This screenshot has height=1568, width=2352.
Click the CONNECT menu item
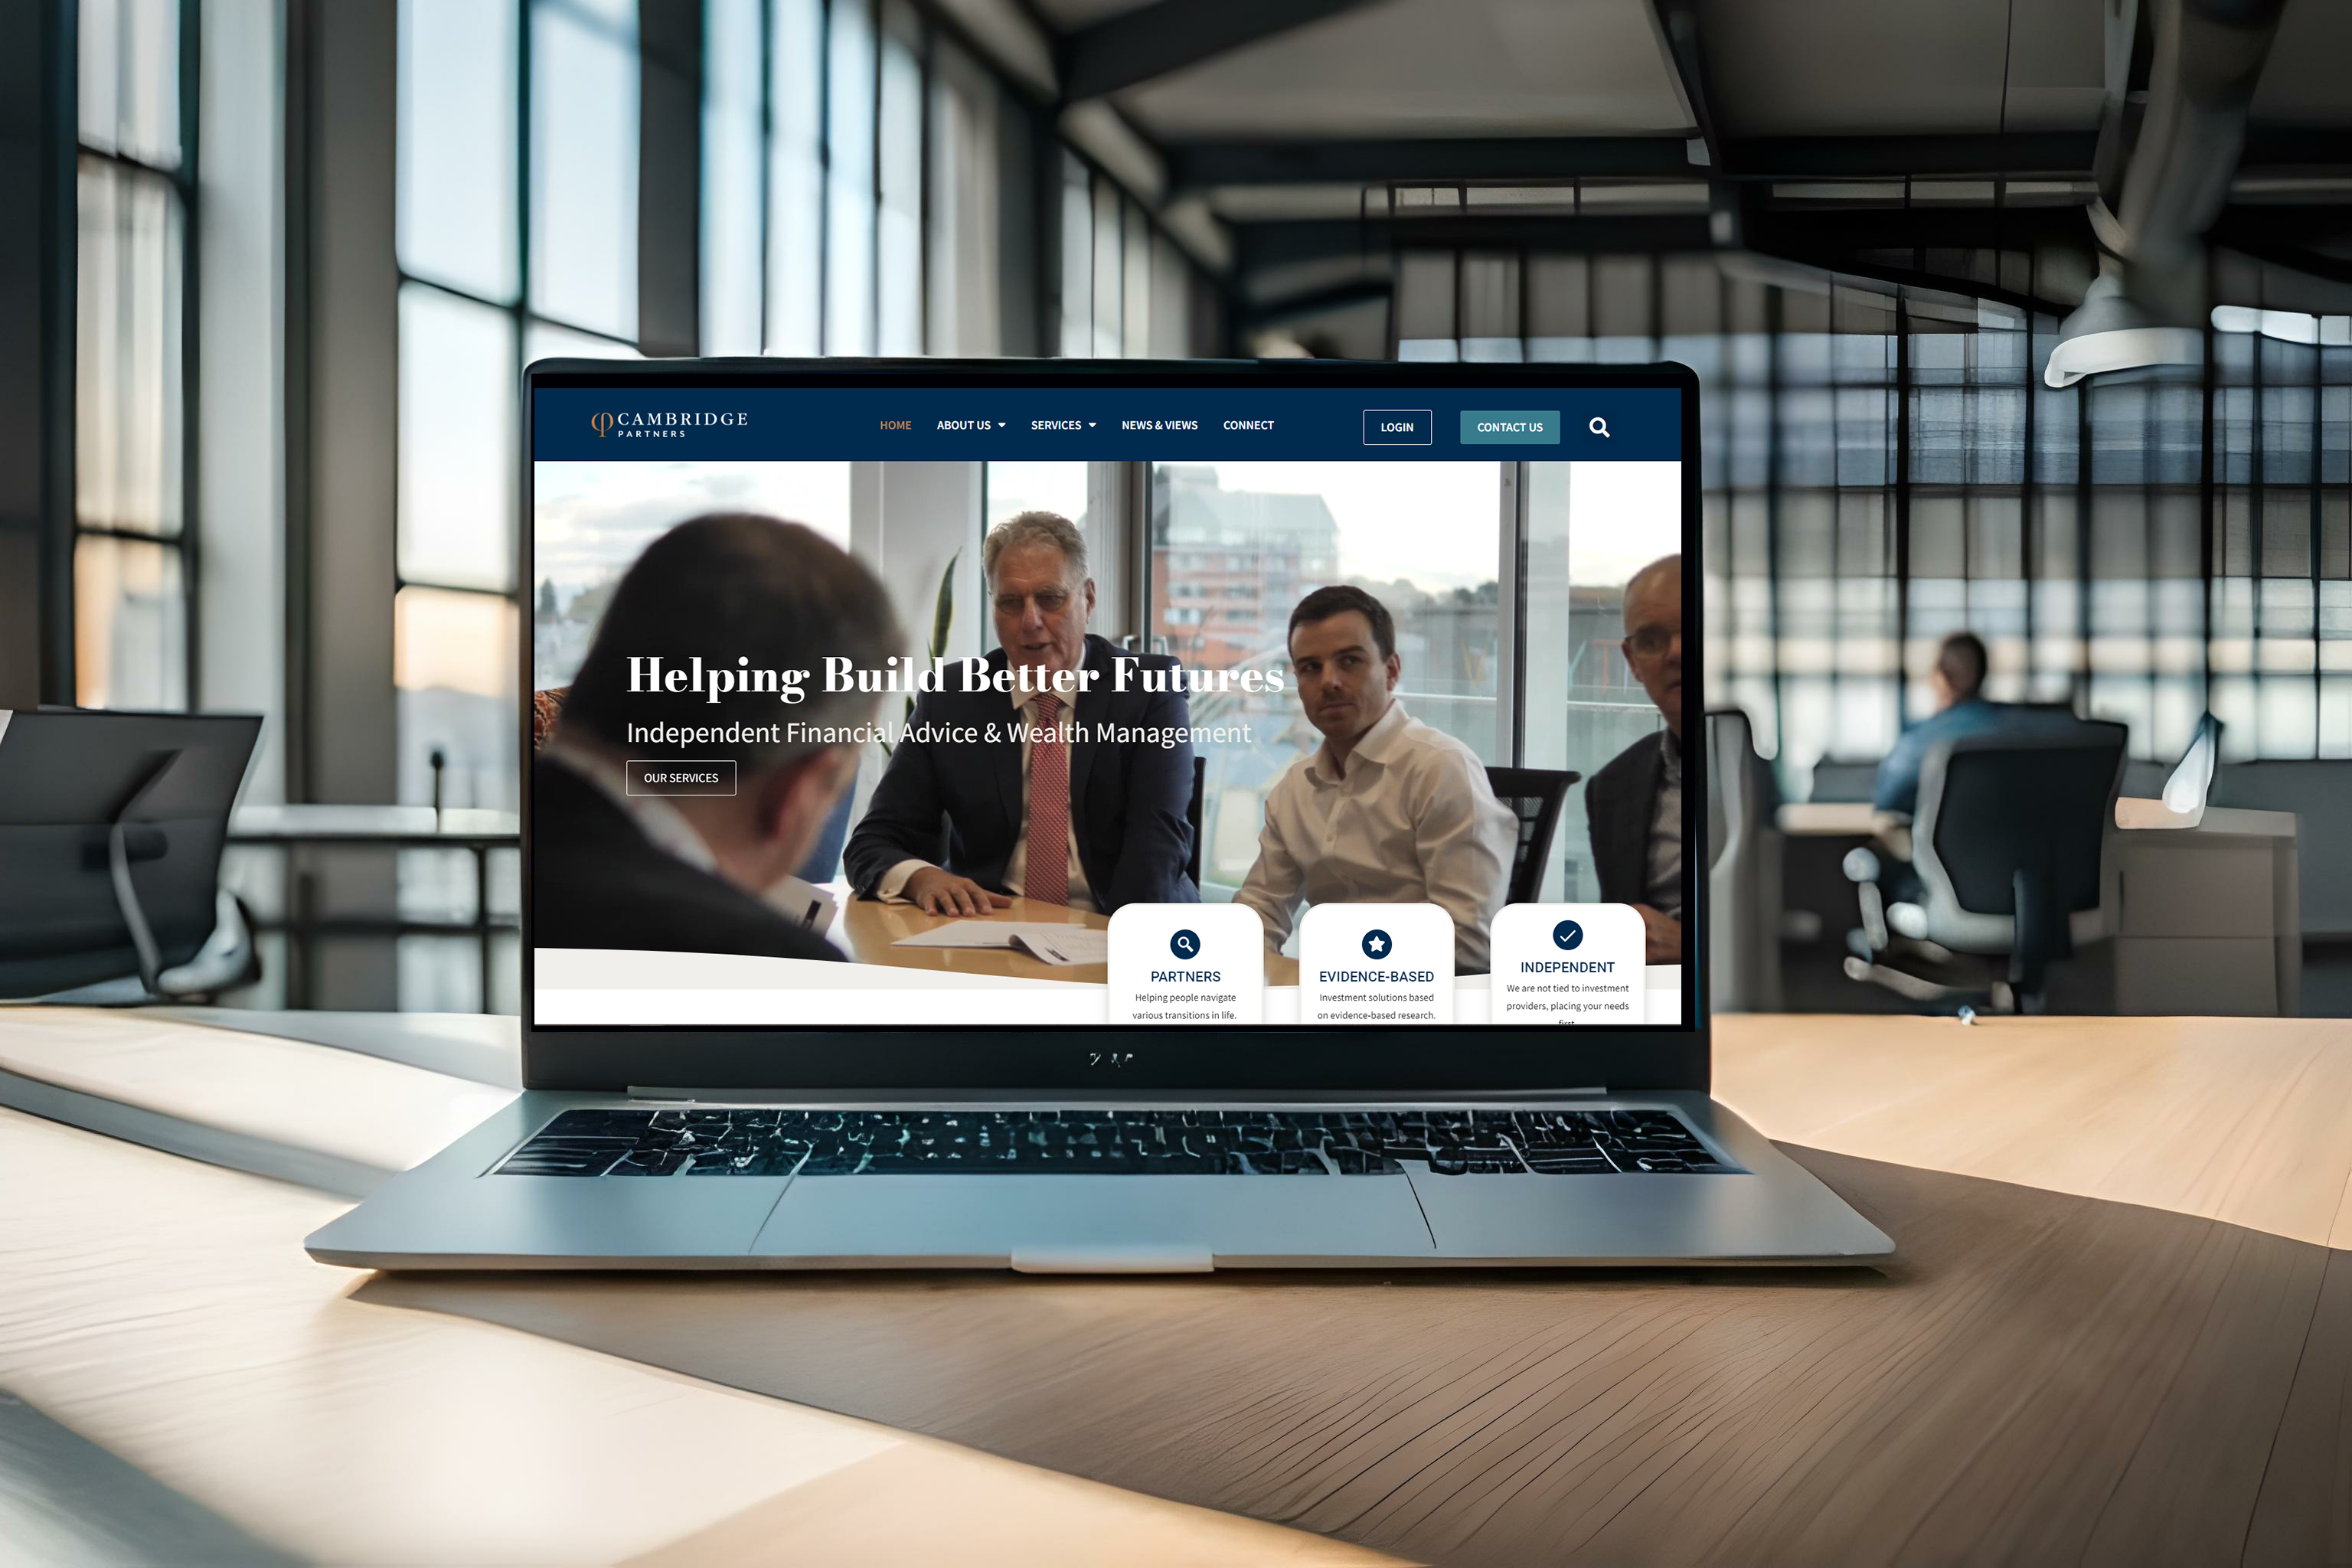[x=1248, y=423]
